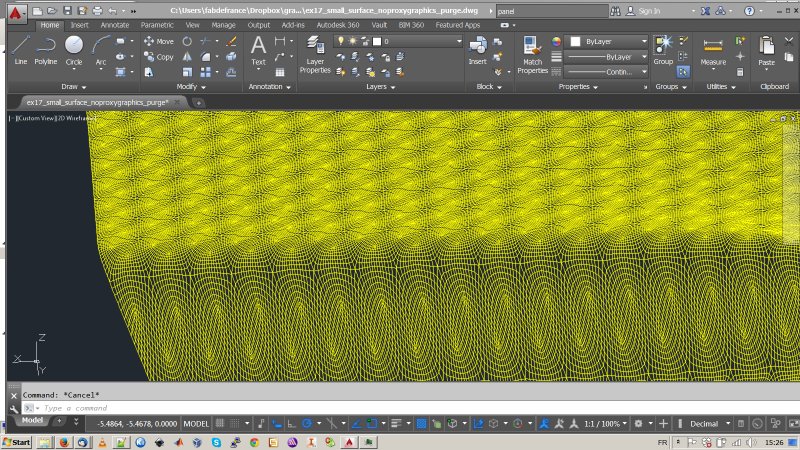Screen dimensions: 800x450
Task: Toggle MODEL space in status bar
Action: pos(198,424)
